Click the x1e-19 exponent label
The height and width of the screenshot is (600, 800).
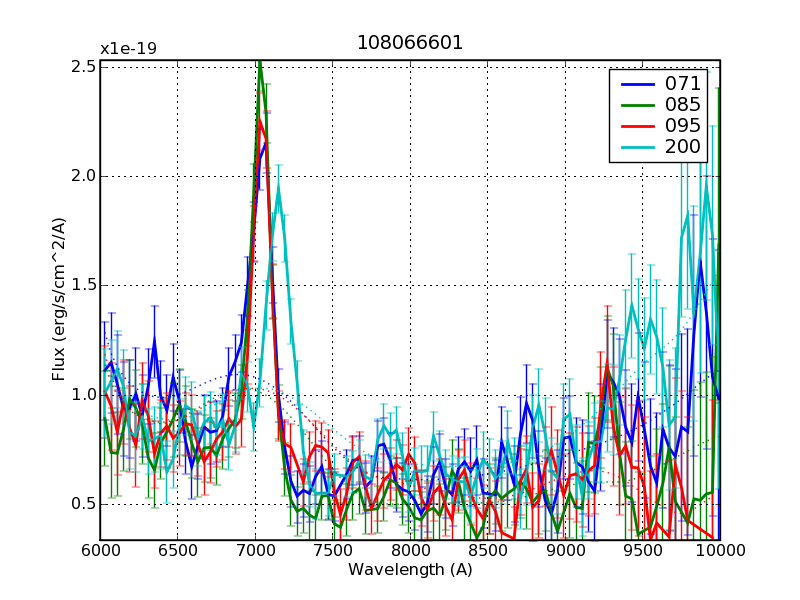[128, 49]
